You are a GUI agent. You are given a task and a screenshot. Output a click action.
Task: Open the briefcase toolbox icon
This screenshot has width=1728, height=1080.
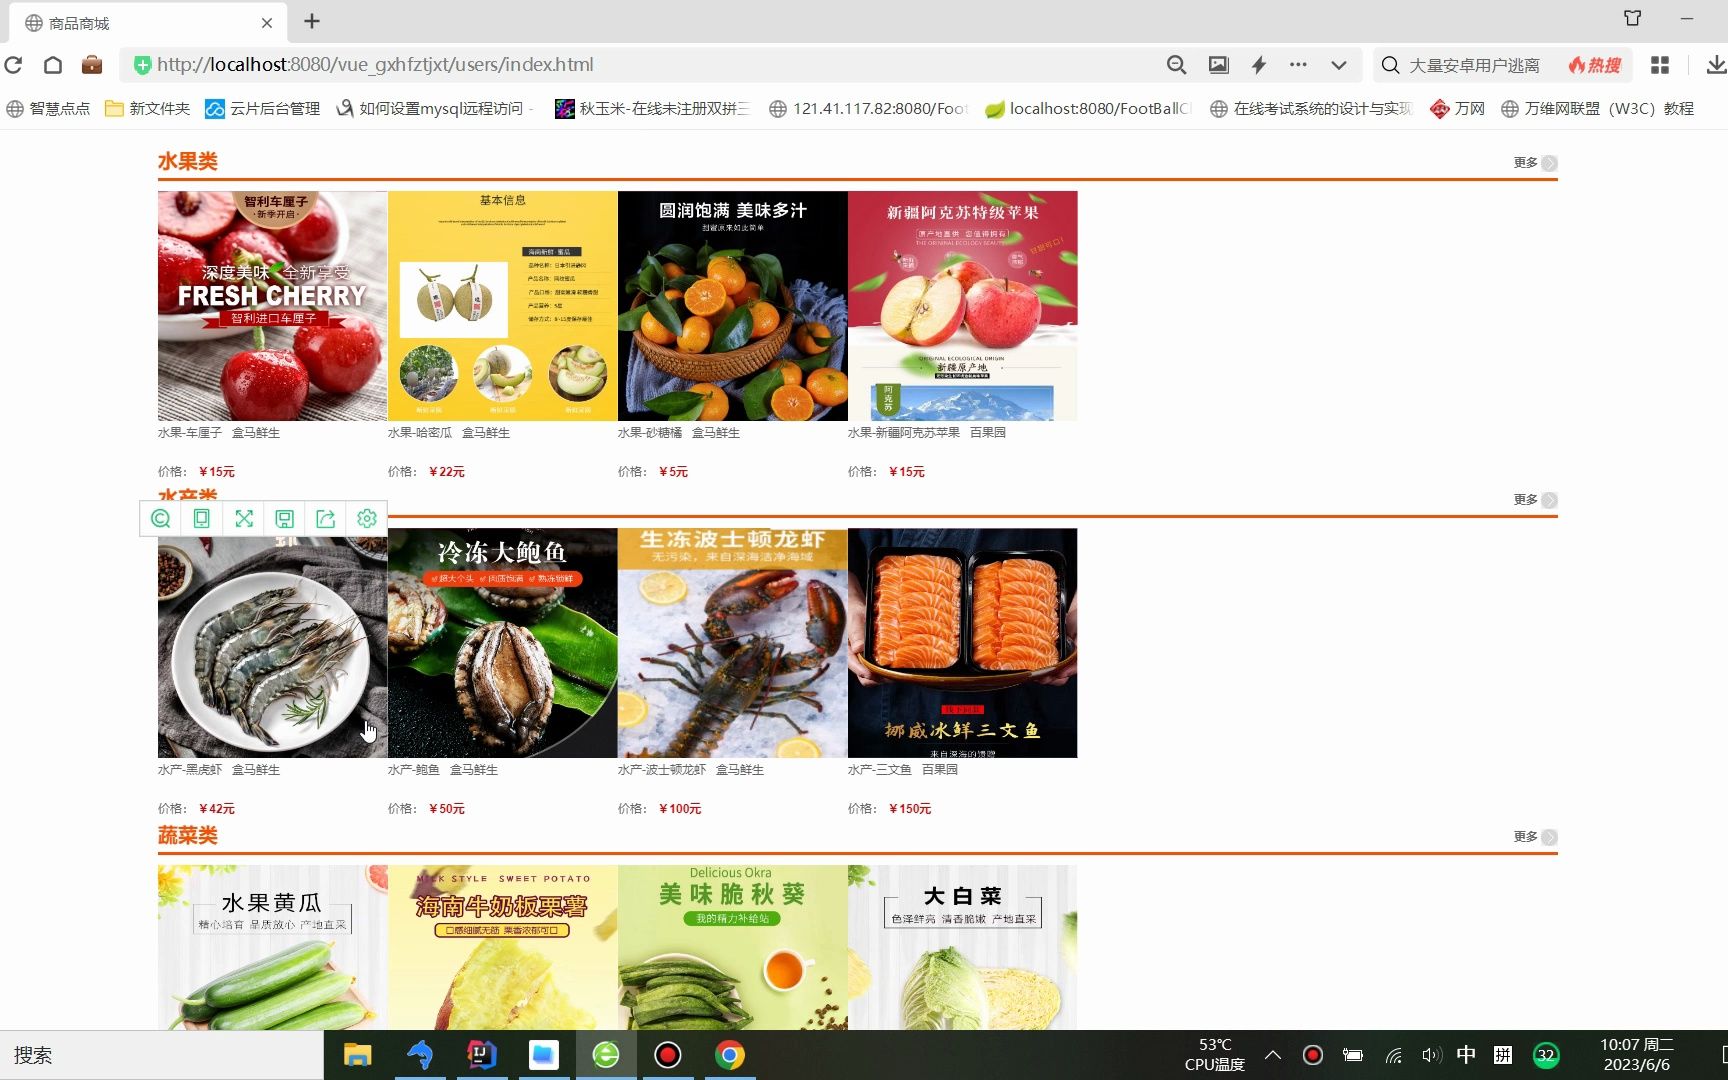92,65
